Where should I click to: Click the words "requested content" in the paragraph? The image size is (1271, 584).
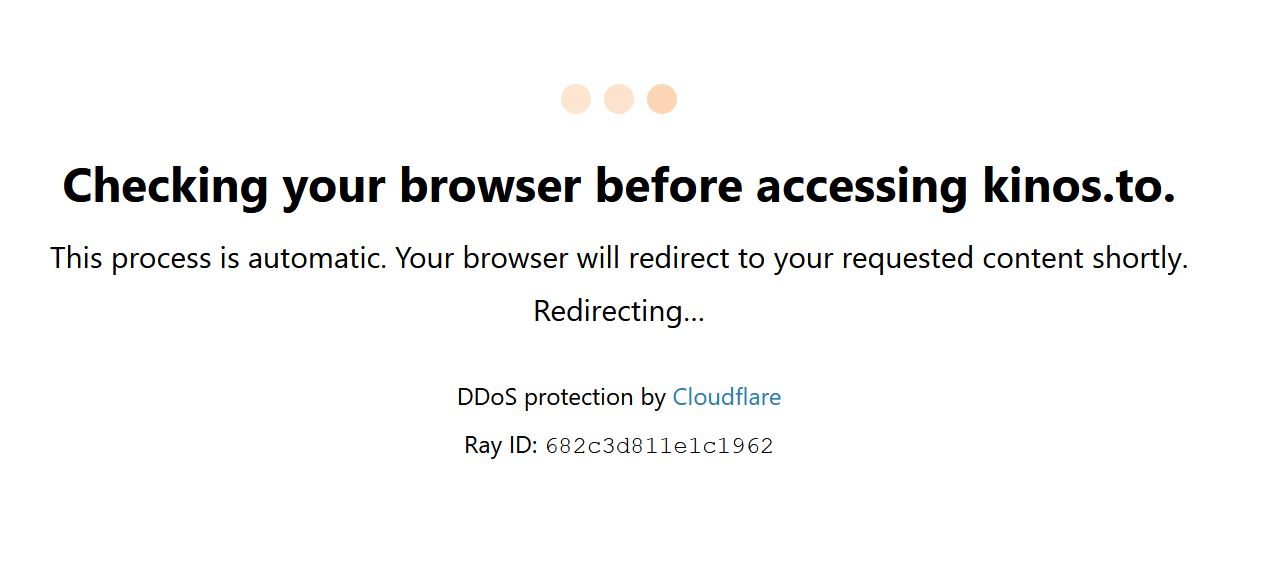[x=958, y=258]
